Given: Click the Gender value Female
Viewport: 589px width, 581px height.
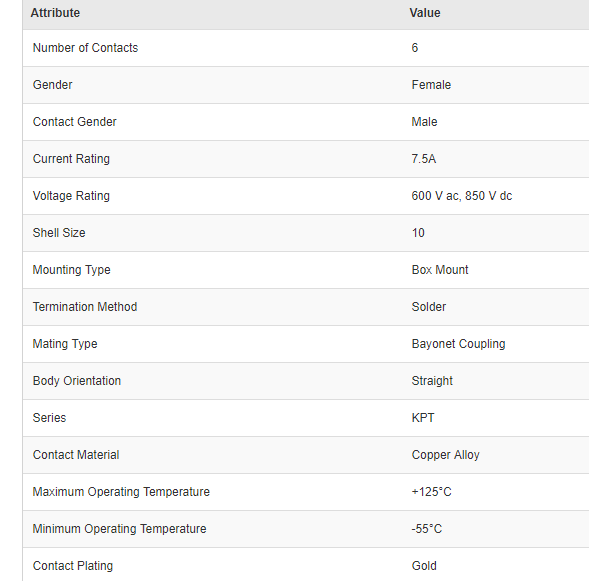Looking at the screenshot, I should [x=431, y=85].
